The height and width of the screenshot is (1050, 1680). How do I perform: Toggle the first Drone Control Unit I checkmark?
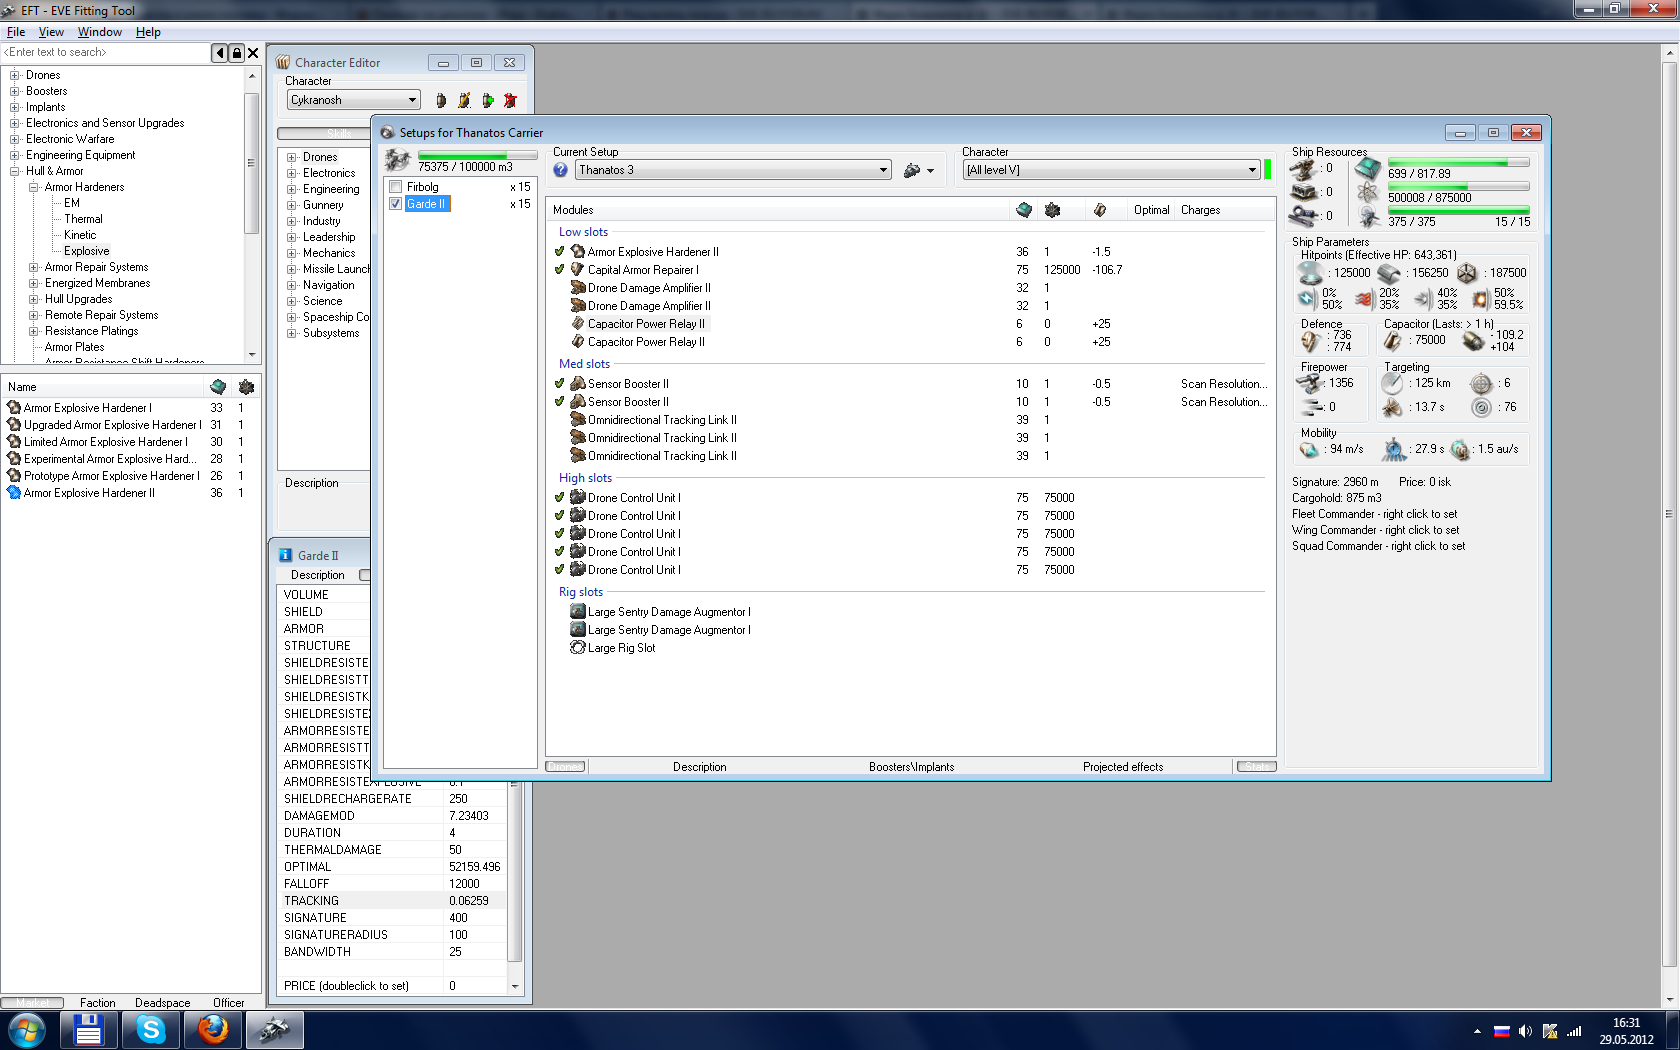click(x=560, y=498)
